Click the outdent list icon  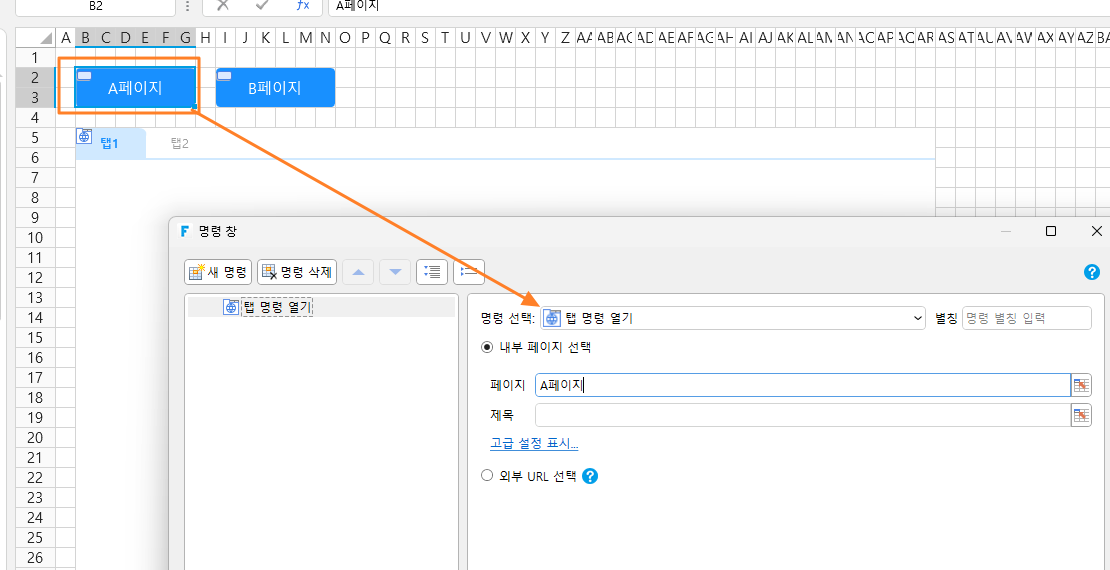tap(469, 271)
